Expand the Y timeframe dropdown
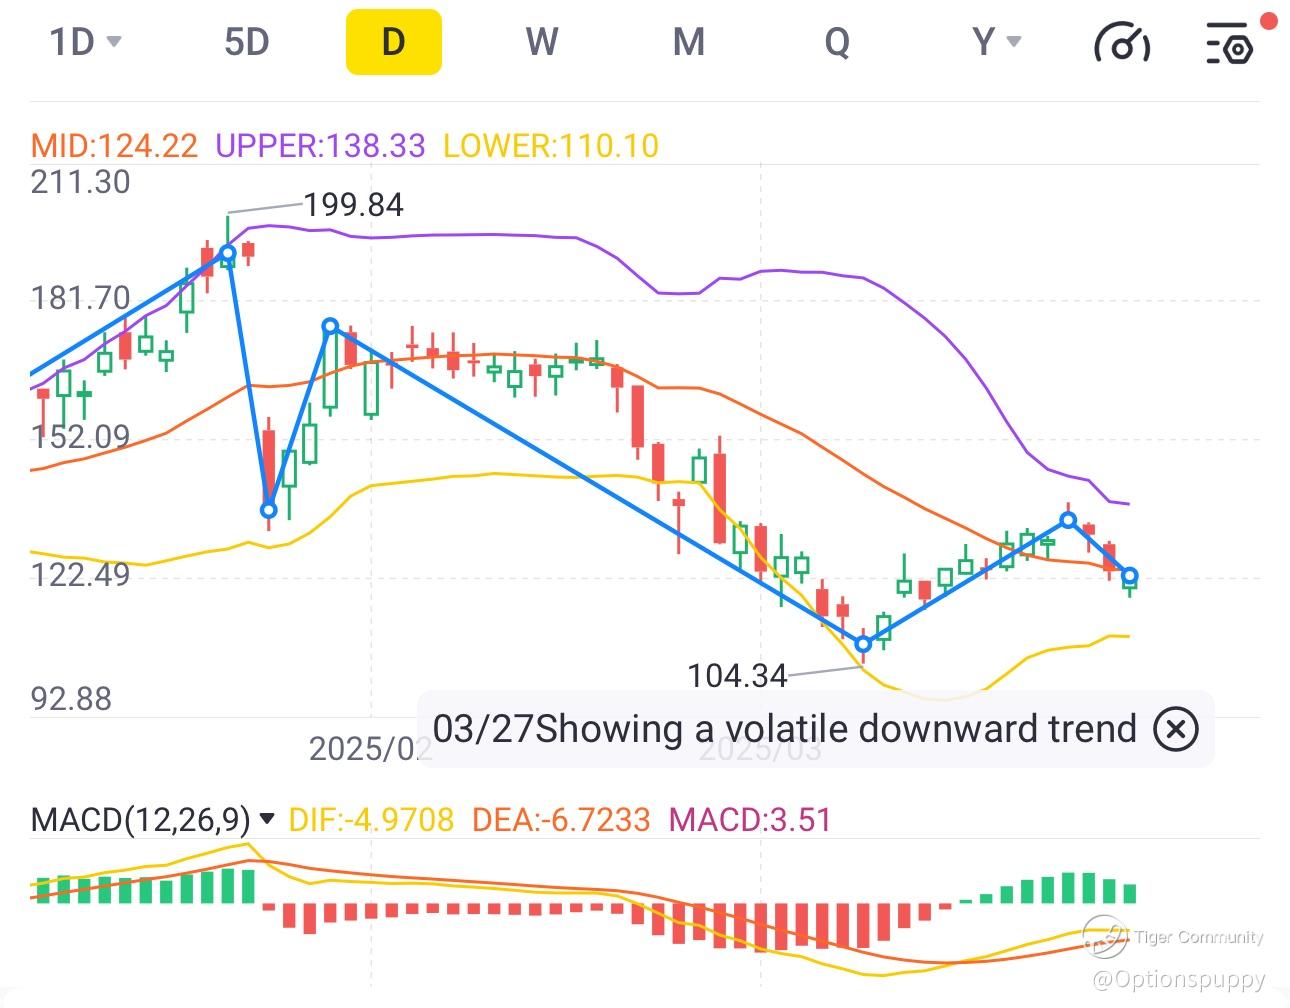 (996, 42)
